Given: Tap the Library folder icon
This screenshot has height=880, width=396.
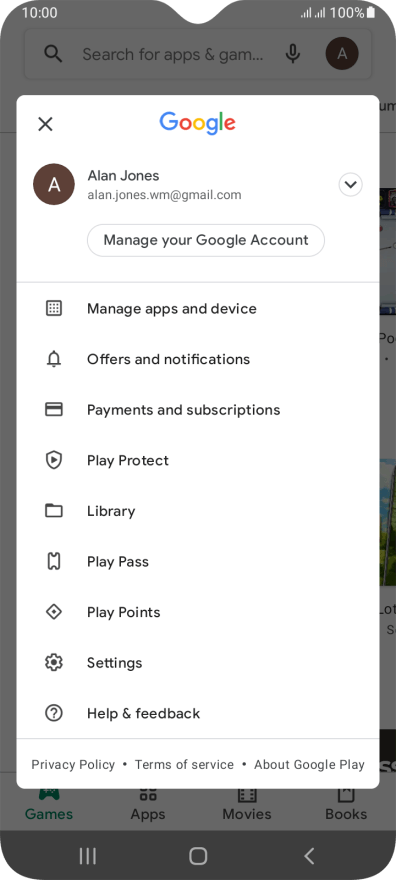Looking at the screenshot, I should click(54, 511).
